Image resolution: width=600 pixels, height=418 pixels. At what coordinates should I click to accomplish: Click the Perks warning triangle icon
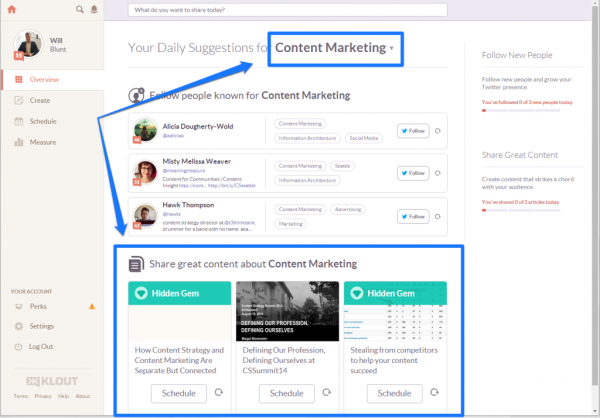click(x=92, y=306)
